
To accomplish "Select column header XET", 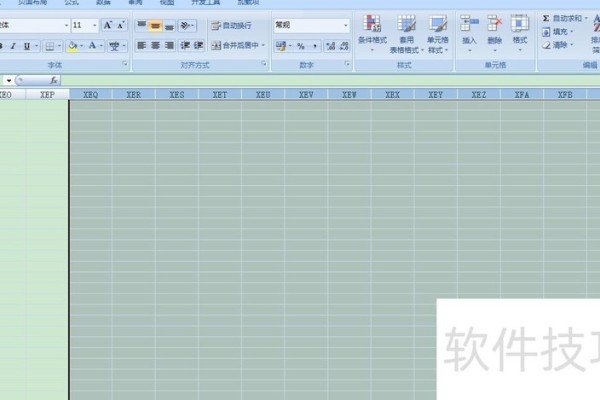I will (220, 95).
